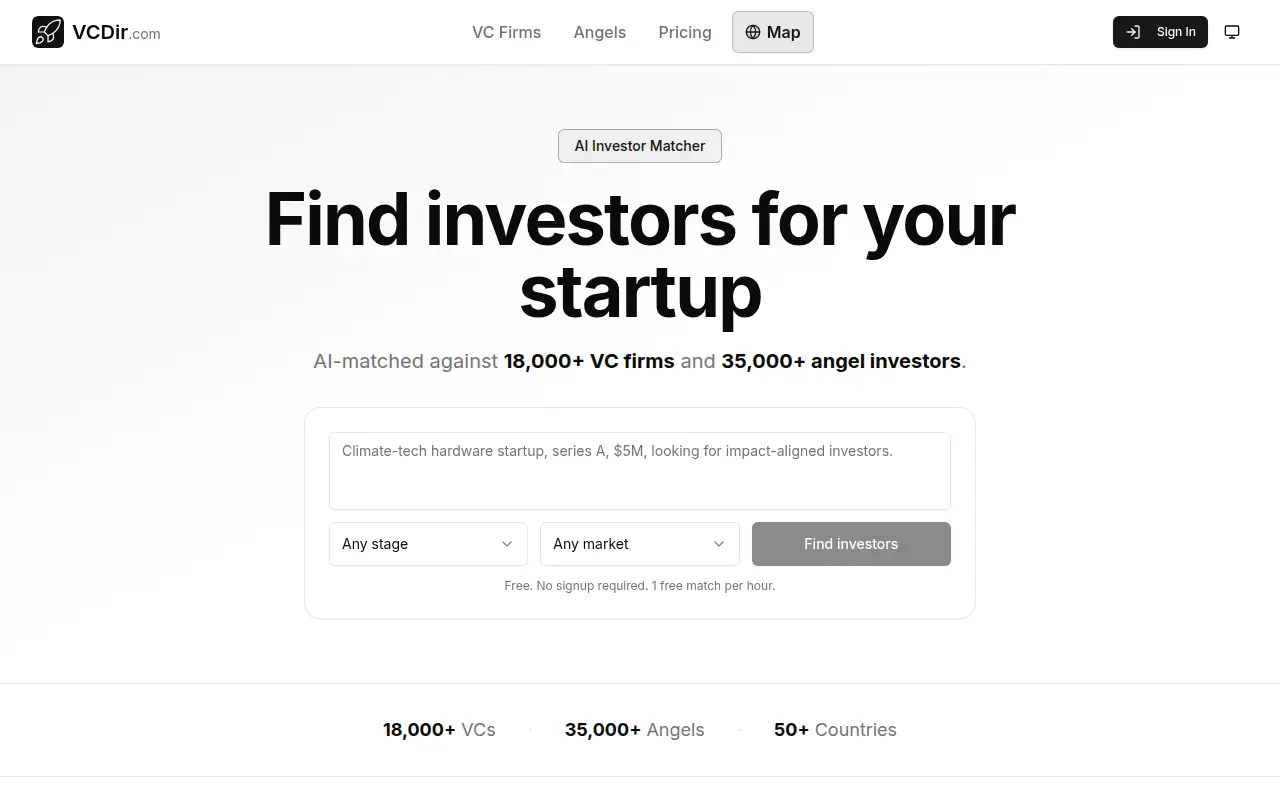Click the AI Investor Matcher badge

pyautogui.click(x=640, y=146)
